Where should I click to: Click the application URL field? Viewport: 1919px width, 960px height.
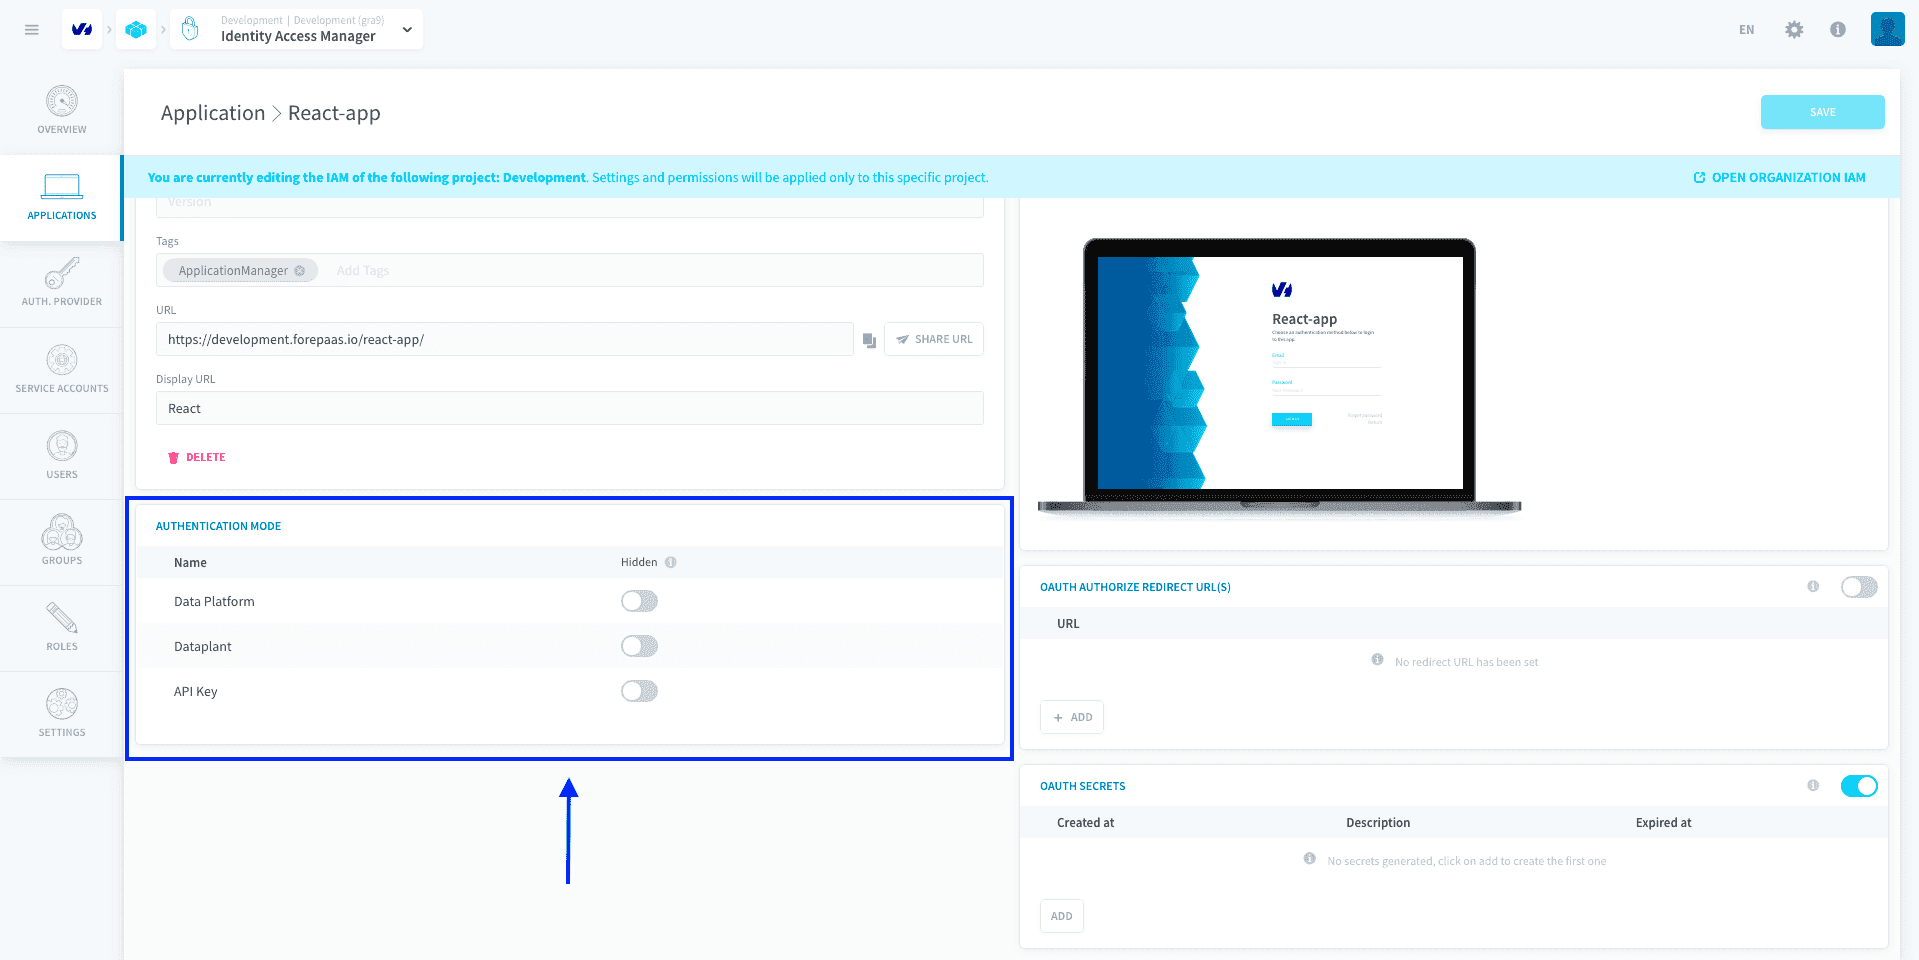click(x=504, y=339)
